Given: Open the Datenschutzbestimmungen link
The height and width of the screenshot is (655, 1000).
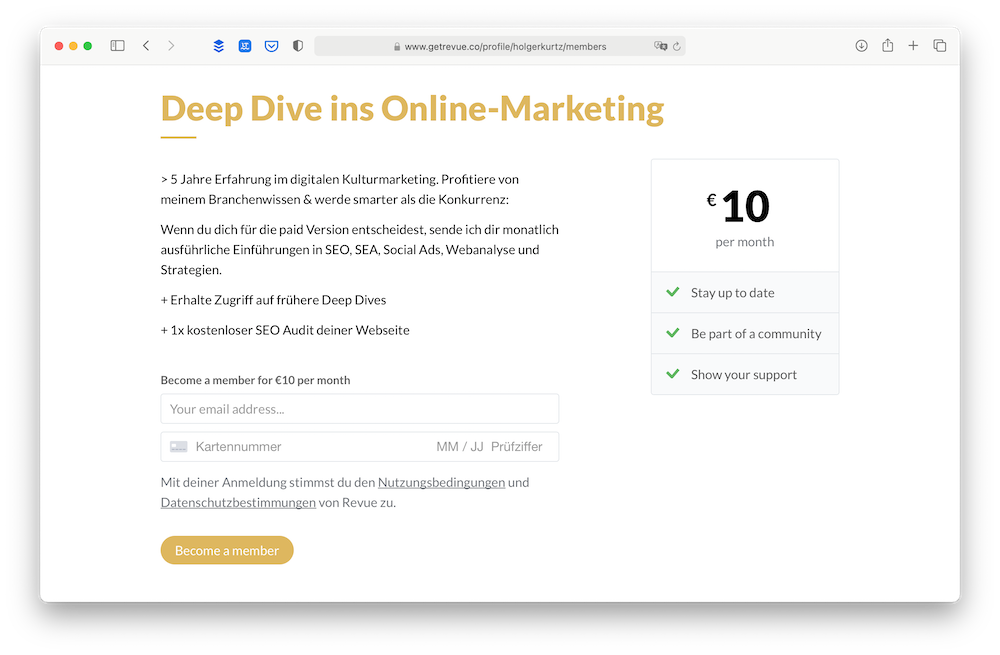Looking at the screenshot, I should coord(238,503).
